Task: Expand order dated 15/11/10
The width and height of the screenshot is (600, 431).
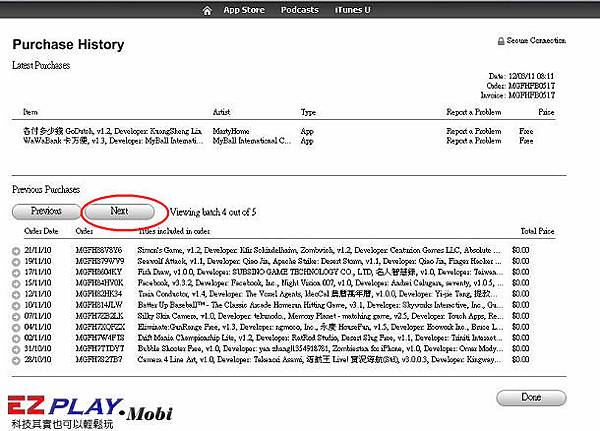Action: click(x=16, y=284)
